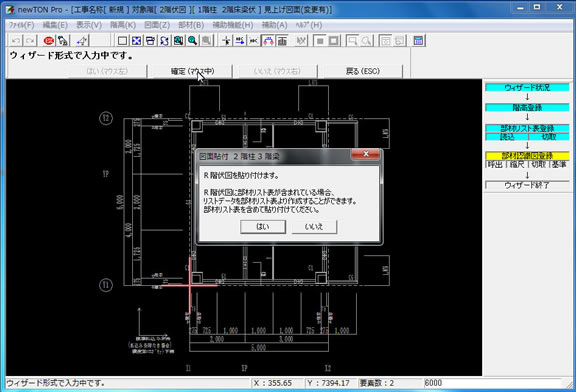This screenshot has width=576, height=392.
Task: Click the 縮尺 sub-step
Action: tap(517, 165)
